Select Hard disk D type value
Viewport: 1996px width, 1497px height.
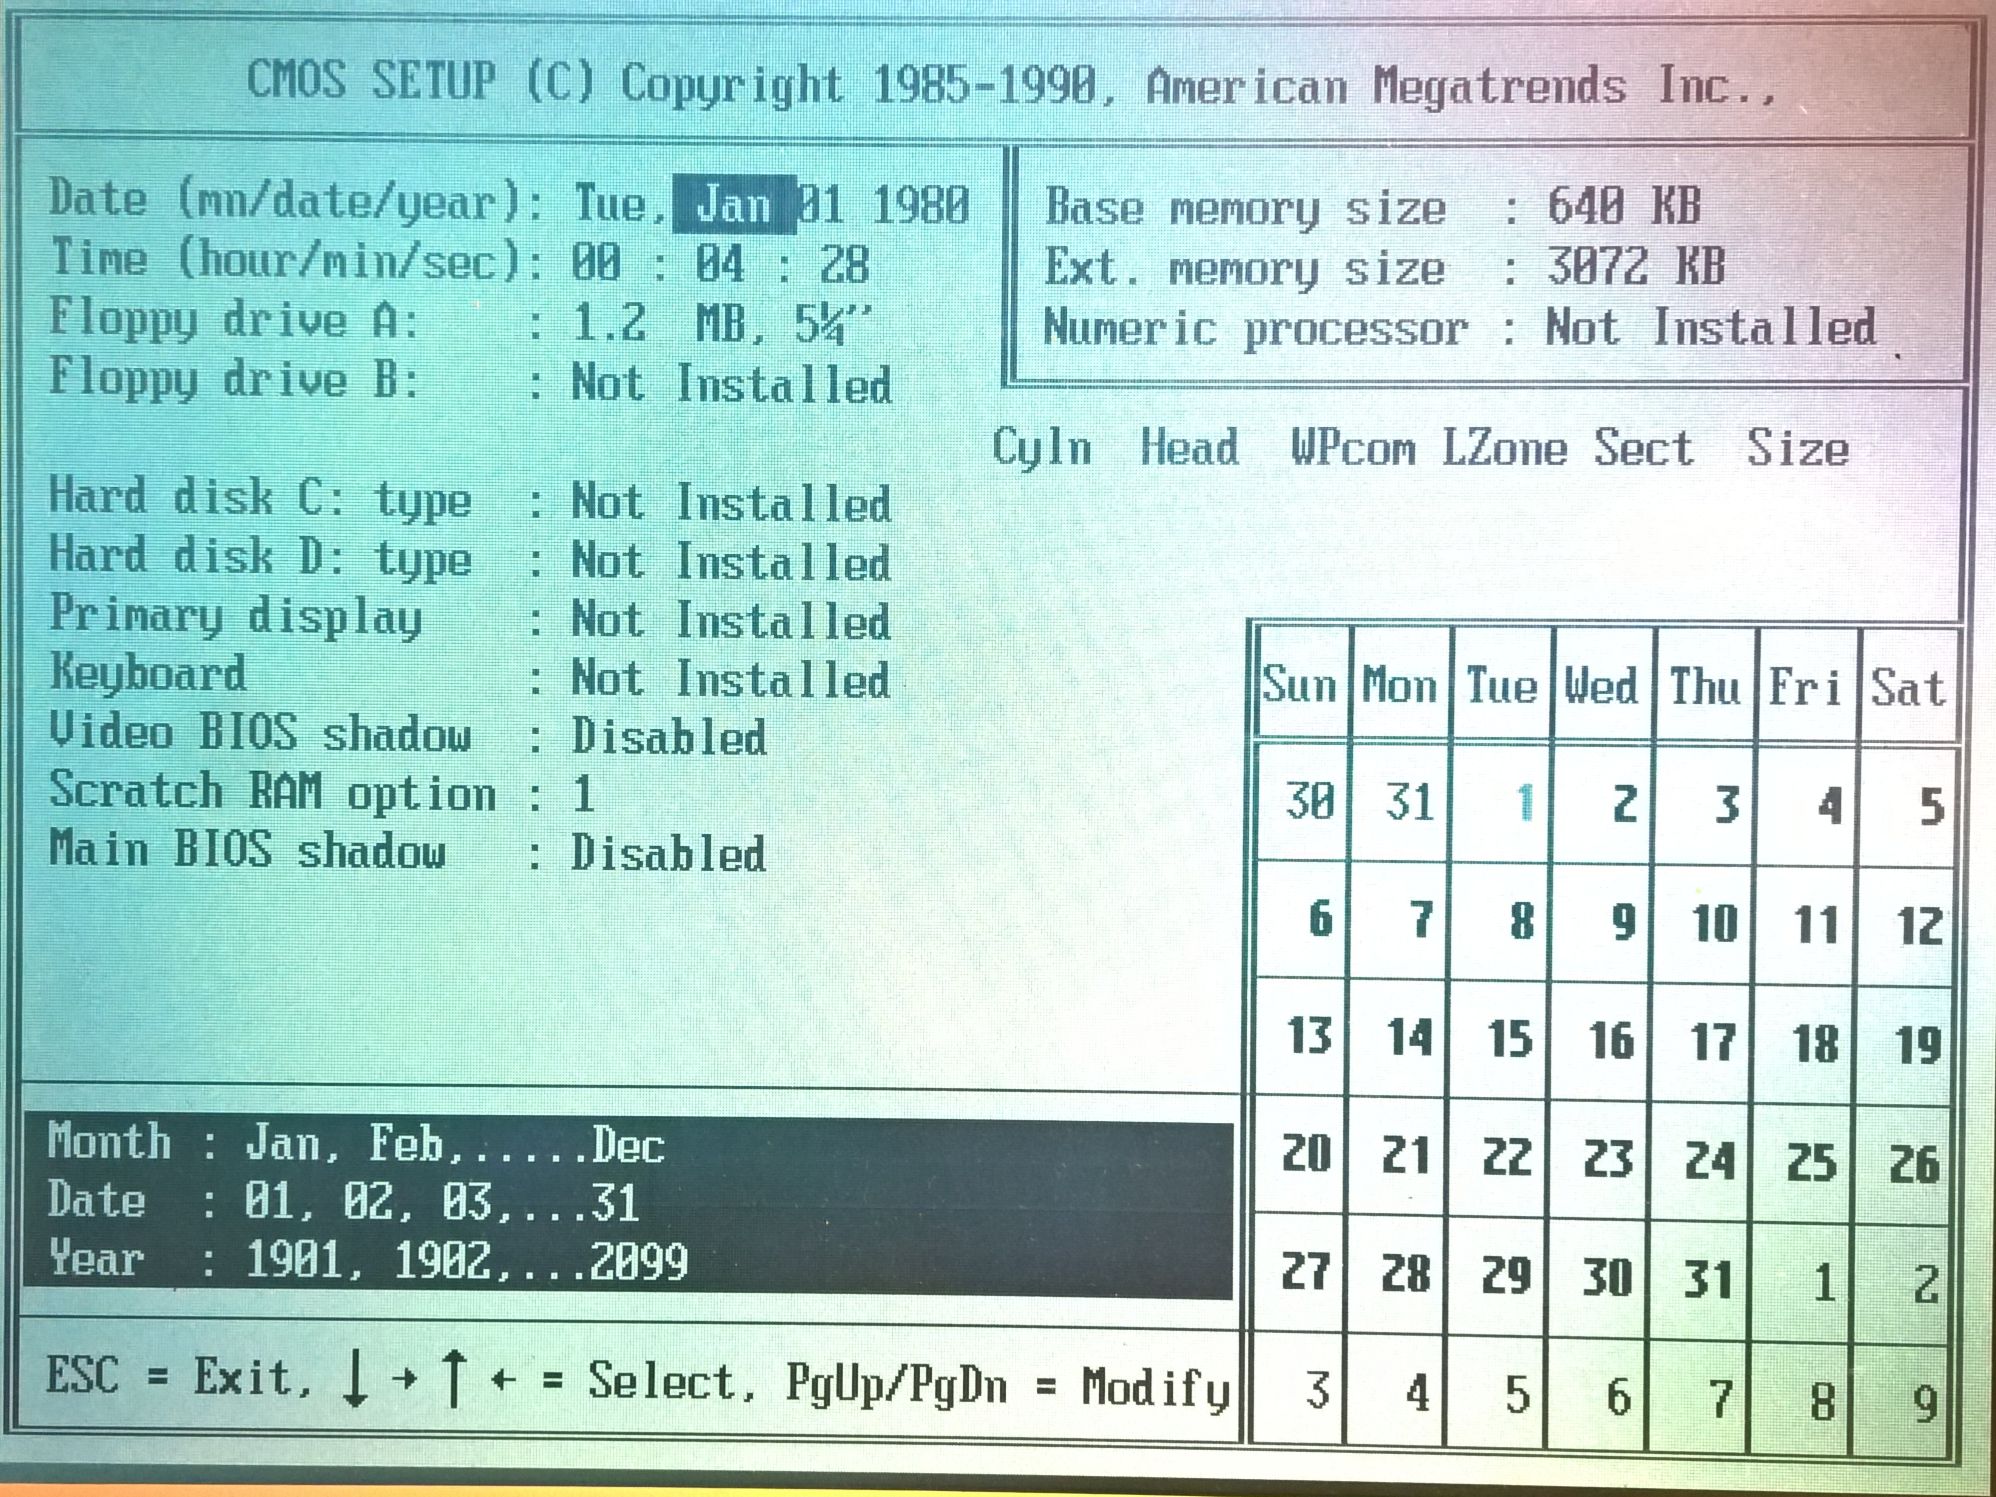point(731,562)
